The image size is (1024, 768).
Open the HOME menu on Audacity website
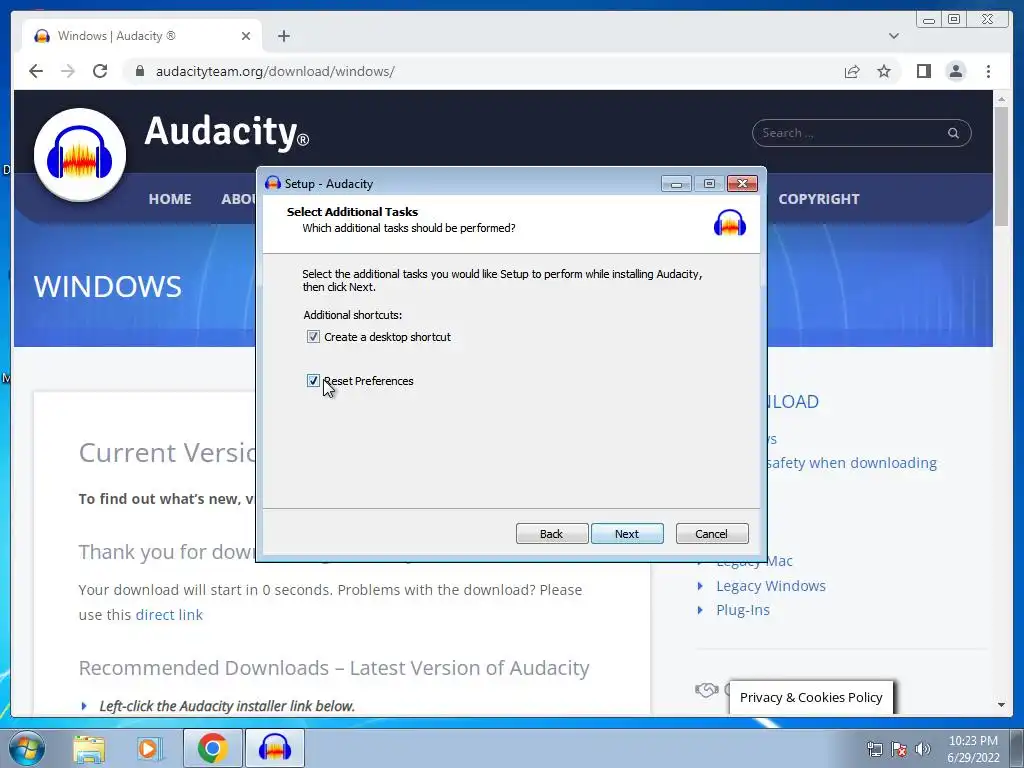click(170, 199)
